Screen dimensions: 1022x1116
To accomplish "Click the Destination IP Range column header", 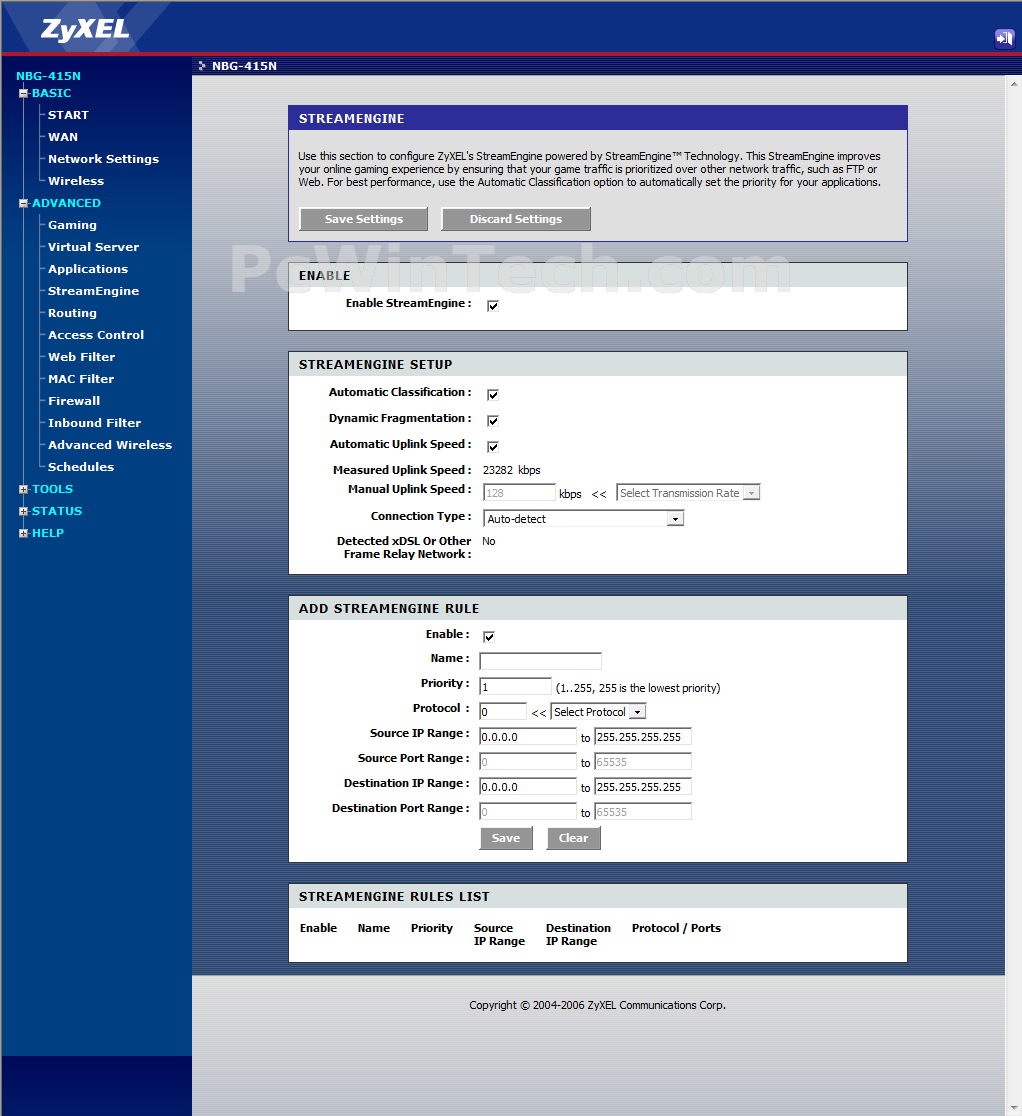I will [x=578, y=935].
